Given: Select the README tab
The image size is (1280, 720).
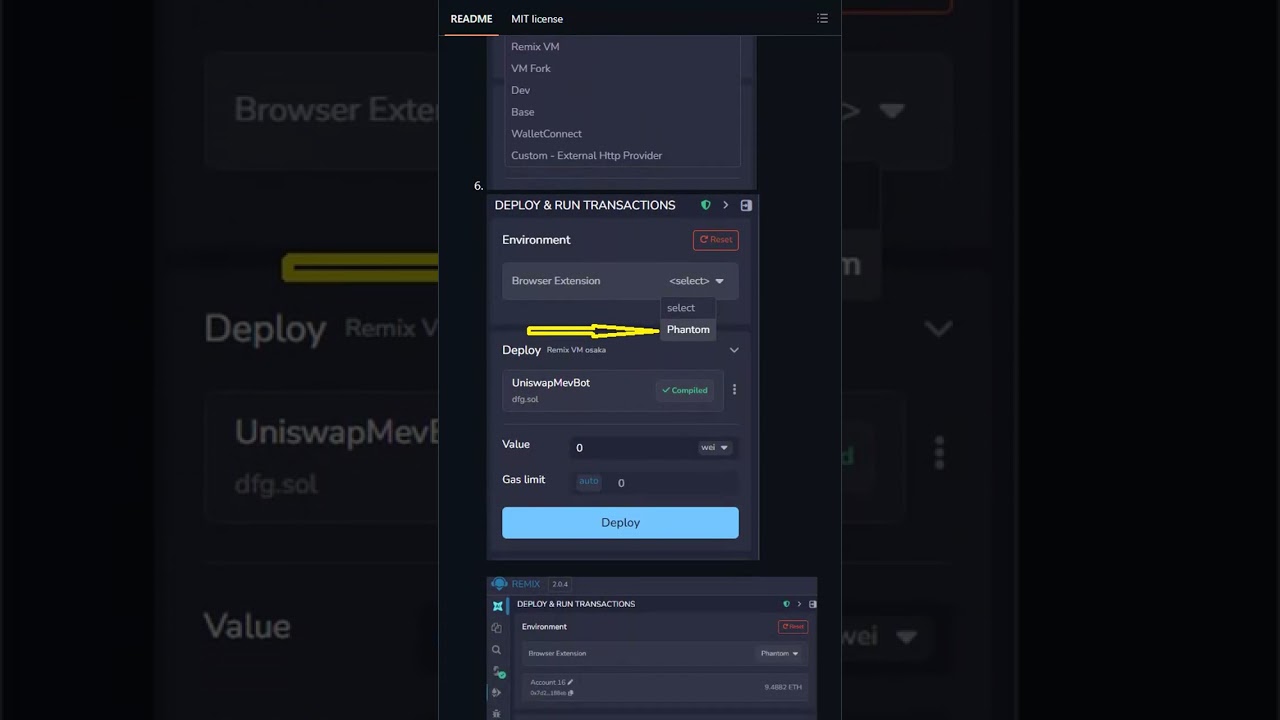Looking at the screenshot, I should tap(471, 19).
